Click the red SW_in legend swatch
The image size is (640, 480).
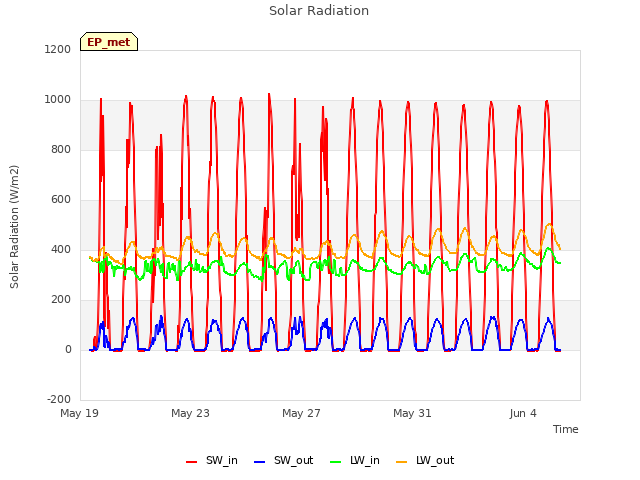191,462
